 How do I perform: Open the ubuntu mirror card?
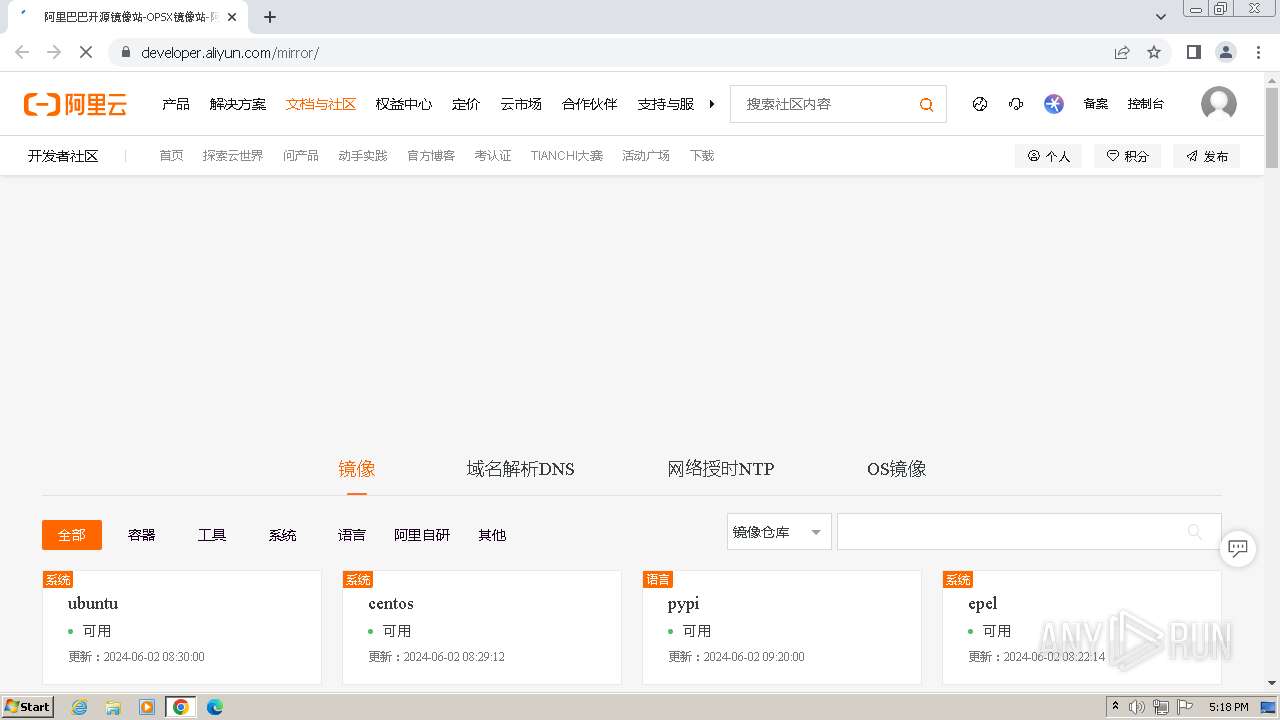(x=182, y=627)
